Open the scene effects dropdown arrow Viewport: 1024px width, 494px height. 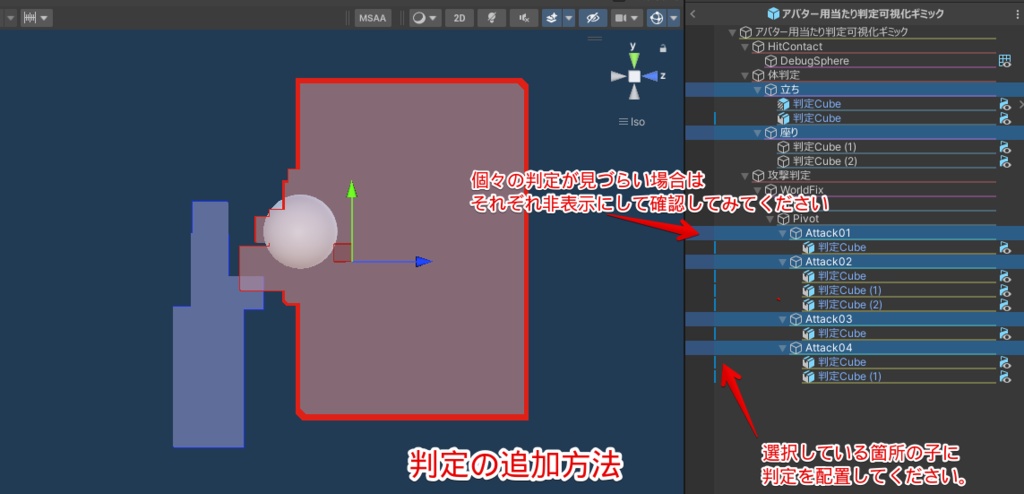pyautogui.click(x=568, y=18)
